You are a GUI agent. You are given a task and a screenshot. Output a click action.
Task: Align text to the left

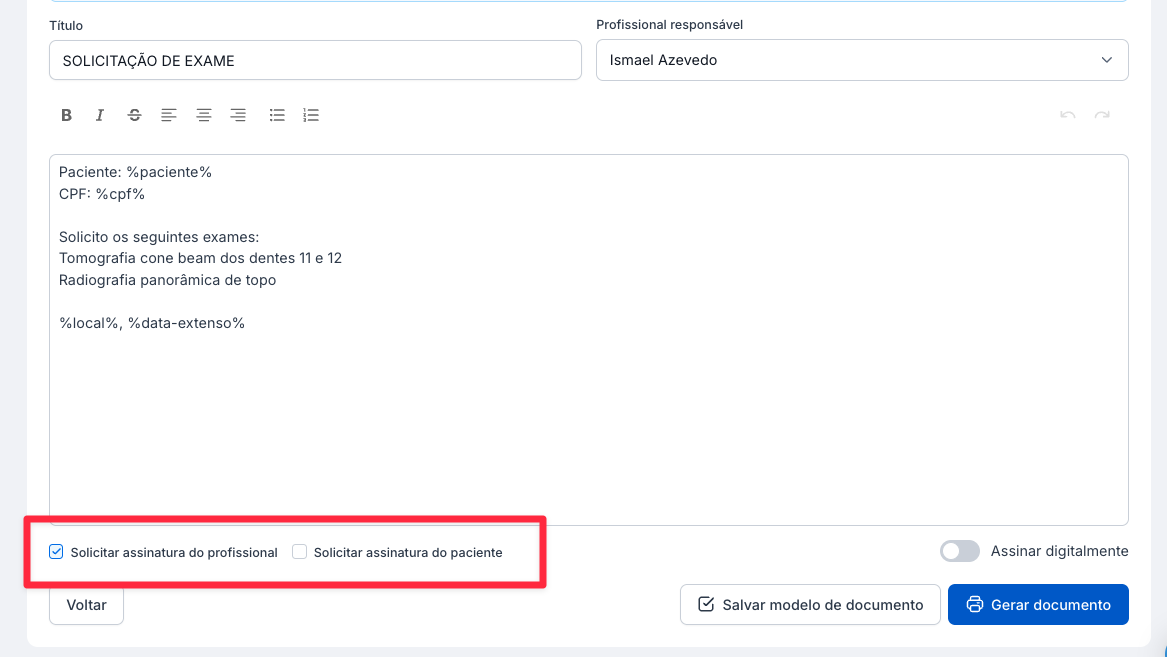[x=169, y=115]
